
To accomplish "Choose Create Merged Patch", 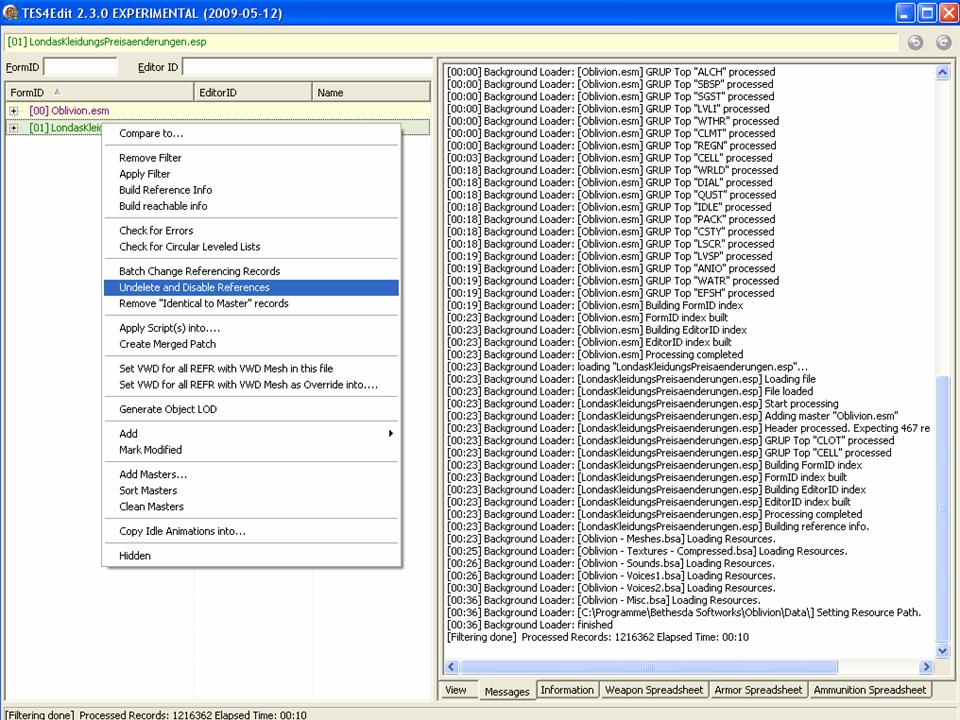I will 251,344.
